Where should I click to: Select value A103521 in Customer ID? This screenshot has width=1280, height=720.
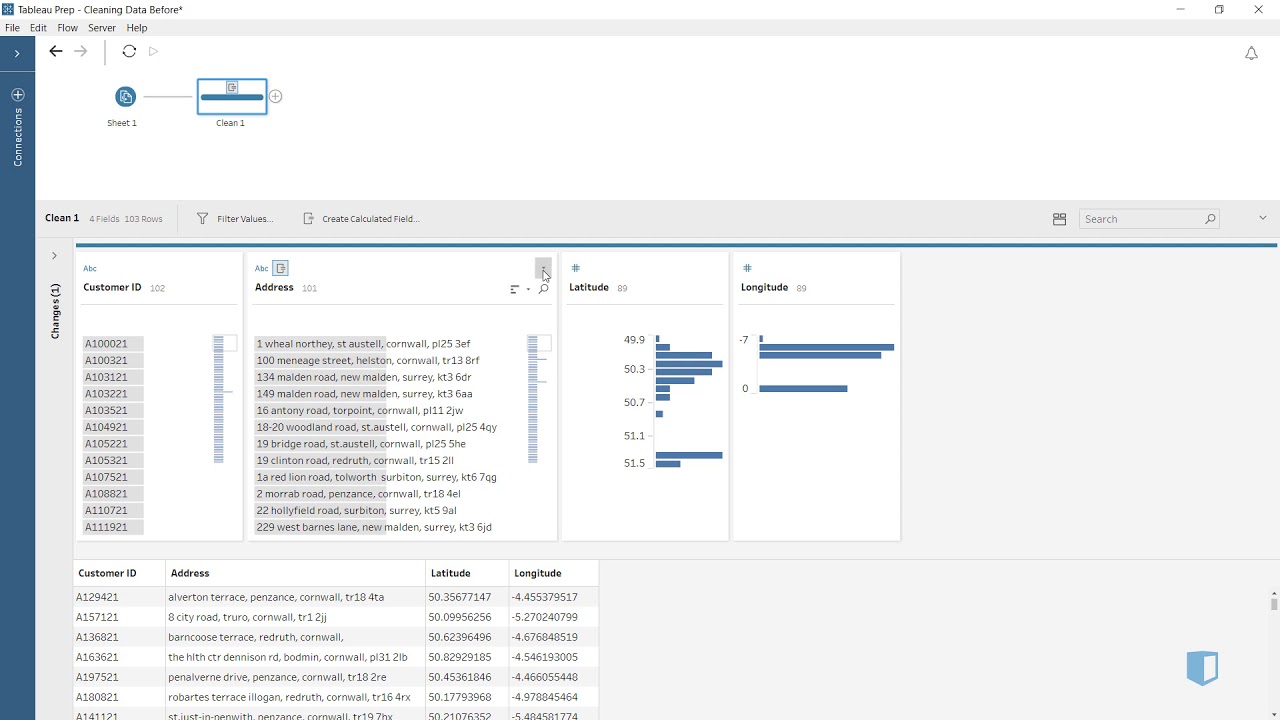click(x=113, y=410)
